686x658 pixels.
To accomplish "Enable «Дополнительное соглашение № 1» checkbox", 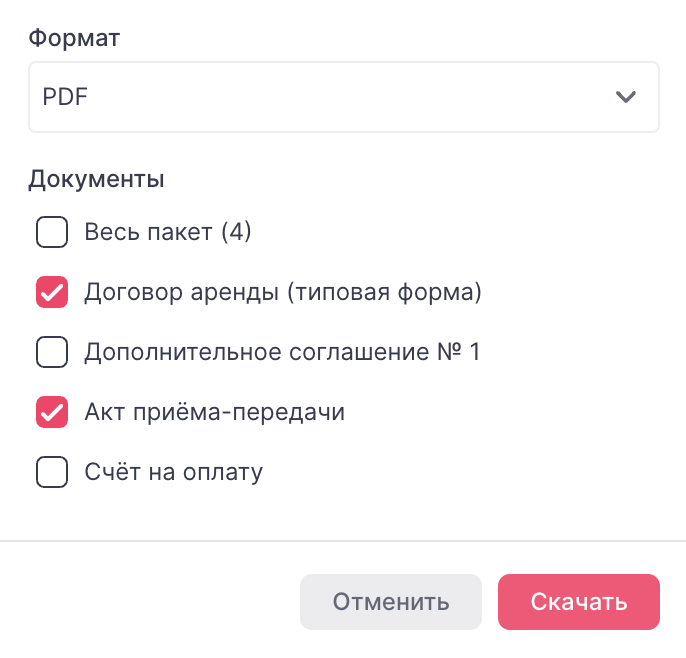I will point(52,352).
